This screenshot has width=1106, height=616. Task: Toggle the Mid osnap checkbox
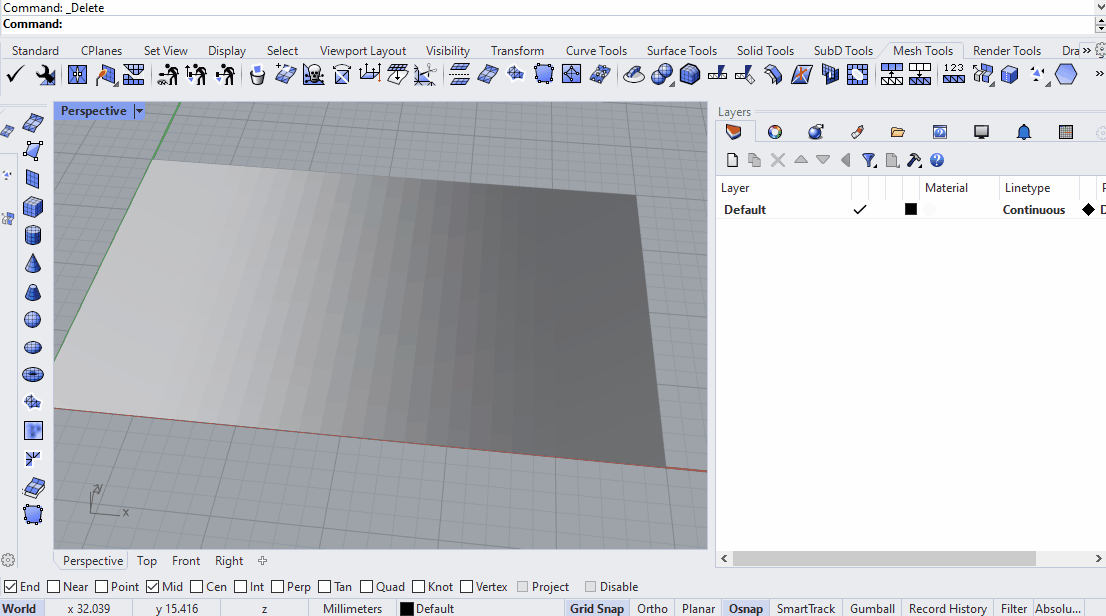(x=152, y=586)
